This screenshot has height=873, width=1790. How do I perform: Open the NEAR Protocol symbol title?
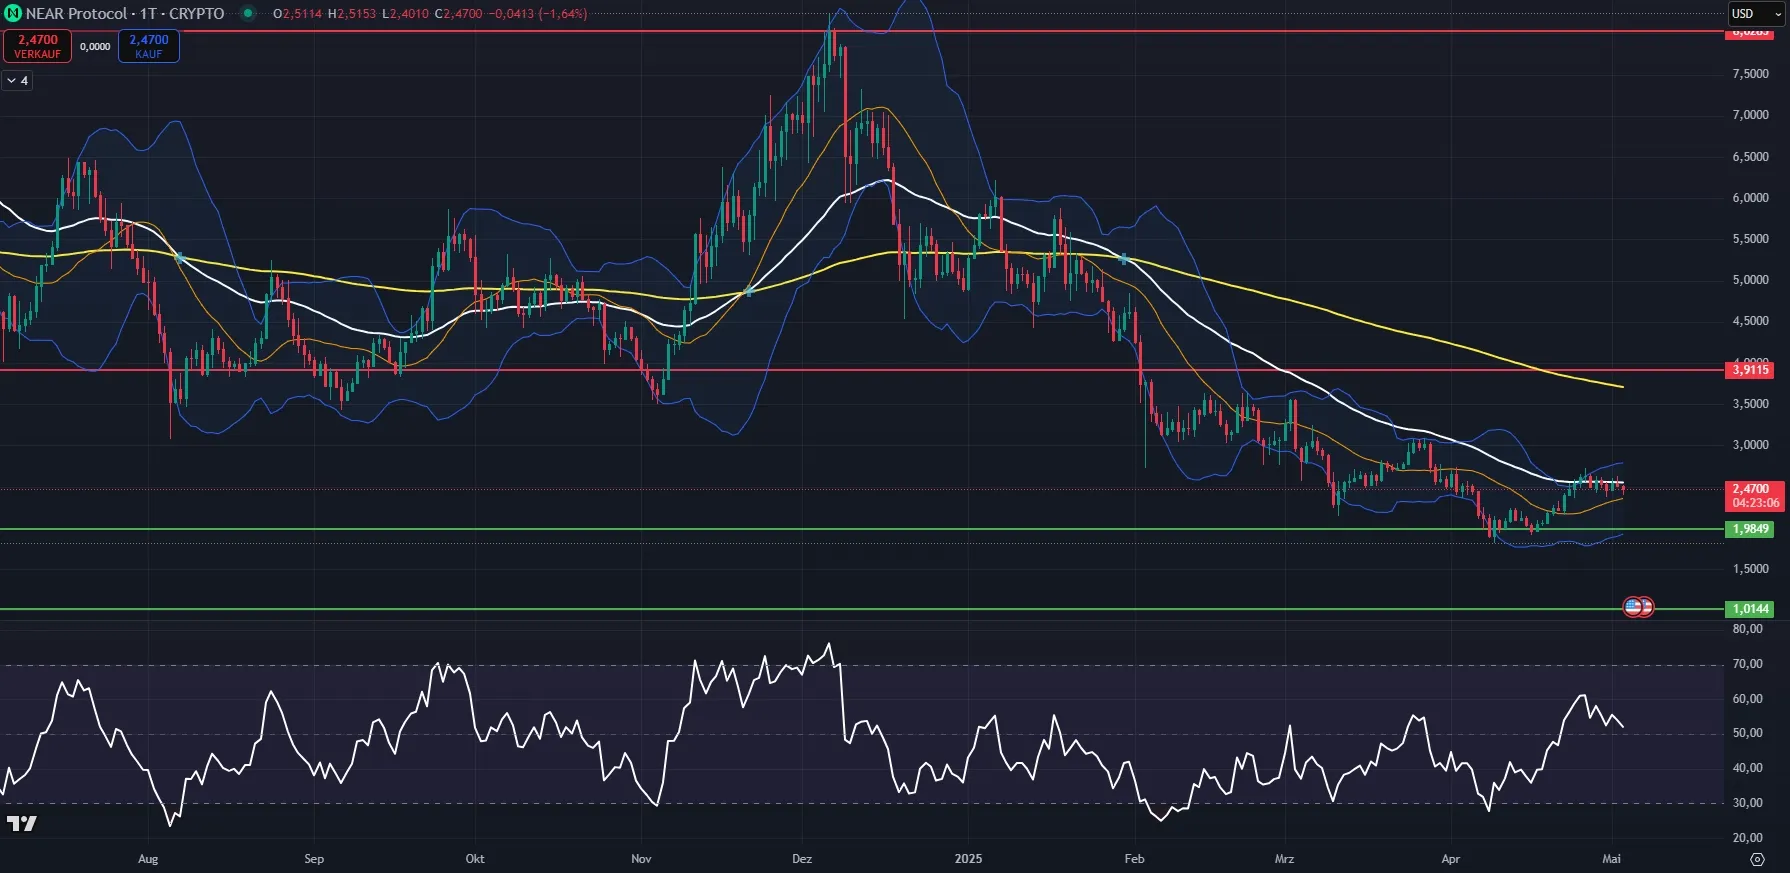pyautogui.click(x=125, y=14)
